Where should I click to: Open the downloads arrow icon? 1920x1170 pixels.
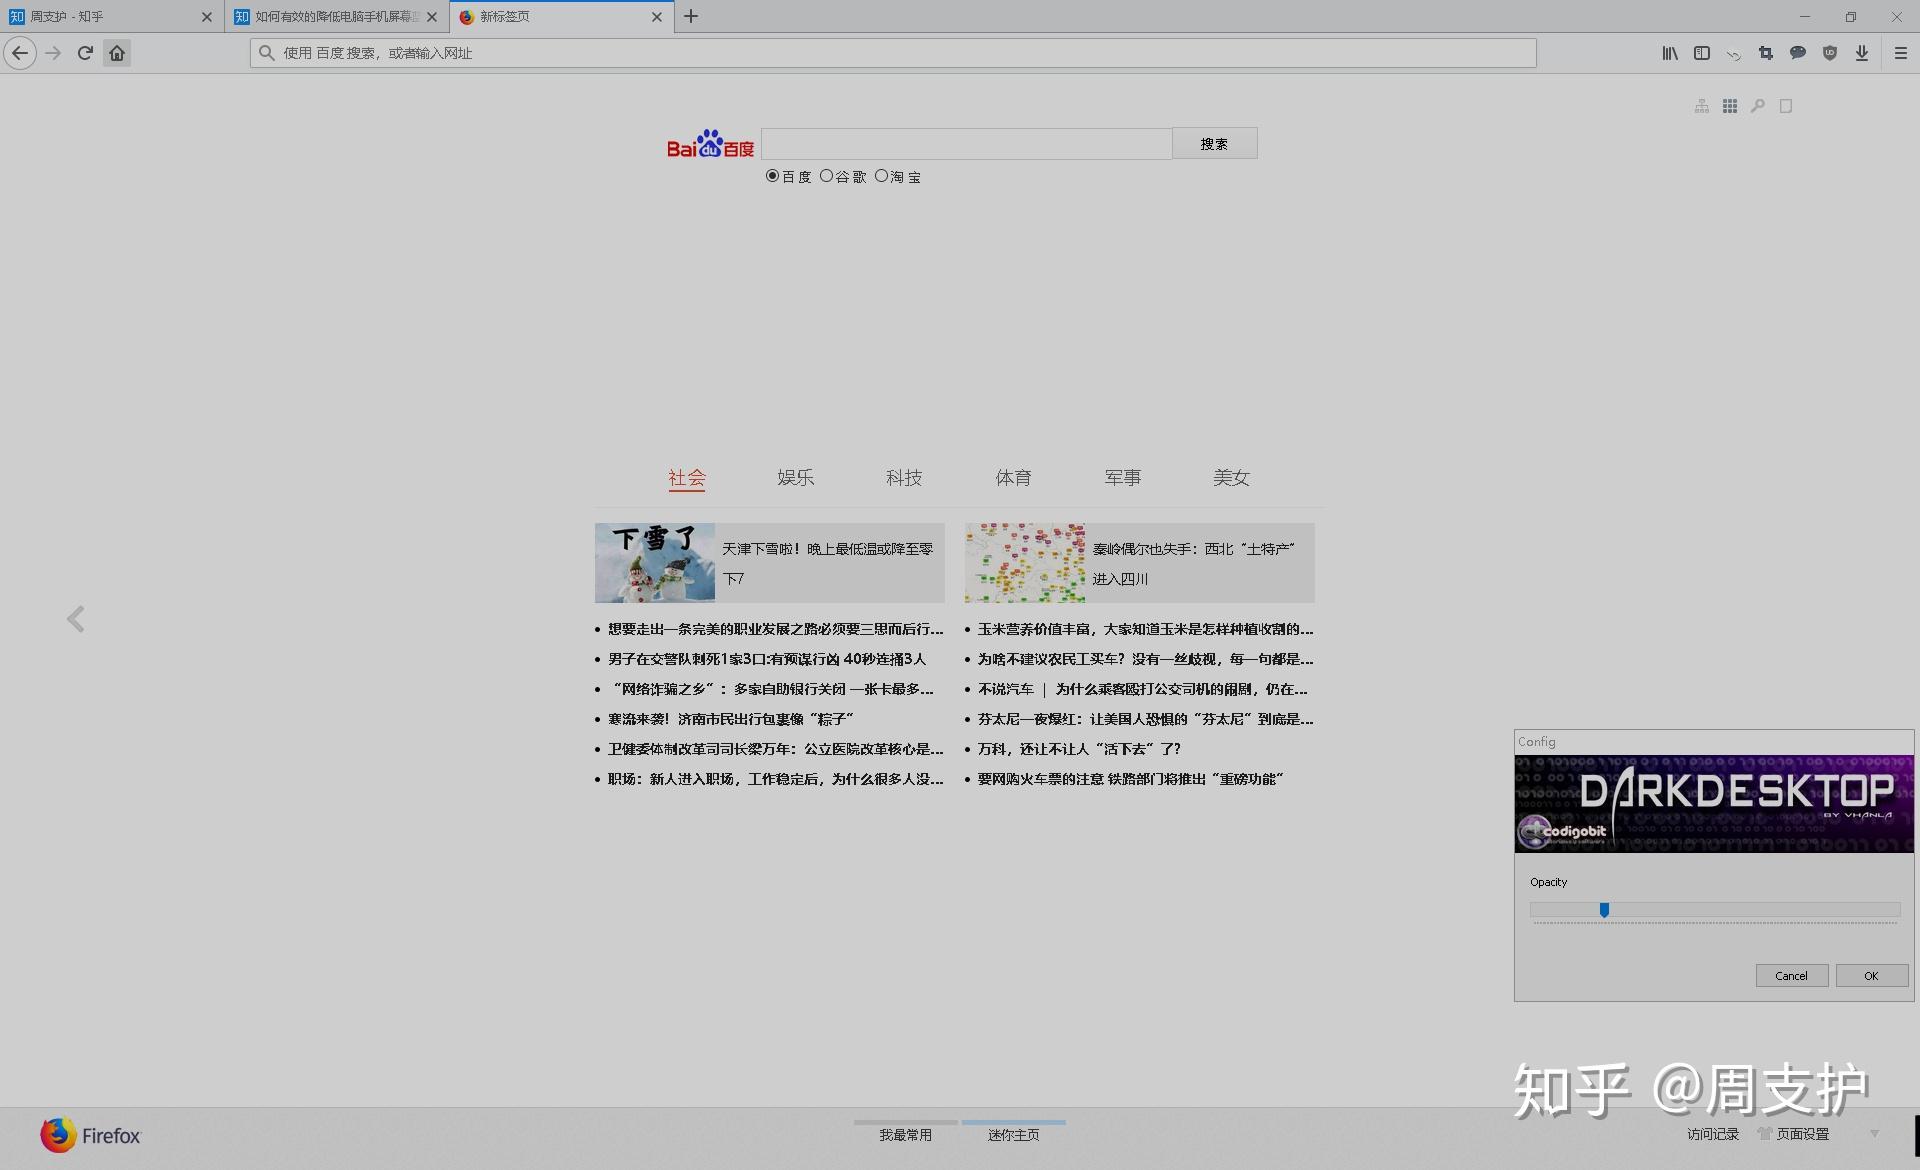[1862, 53]
